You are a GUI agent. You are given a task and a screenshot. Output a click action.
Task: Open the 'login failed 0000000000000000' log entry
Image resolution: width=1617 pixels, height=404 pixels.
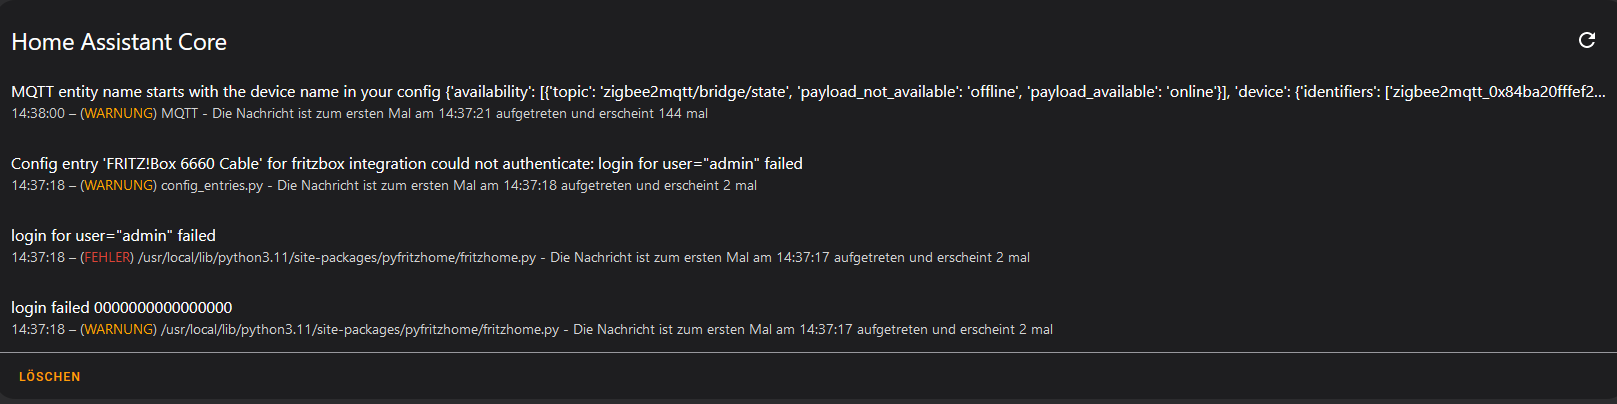point(808,318)
